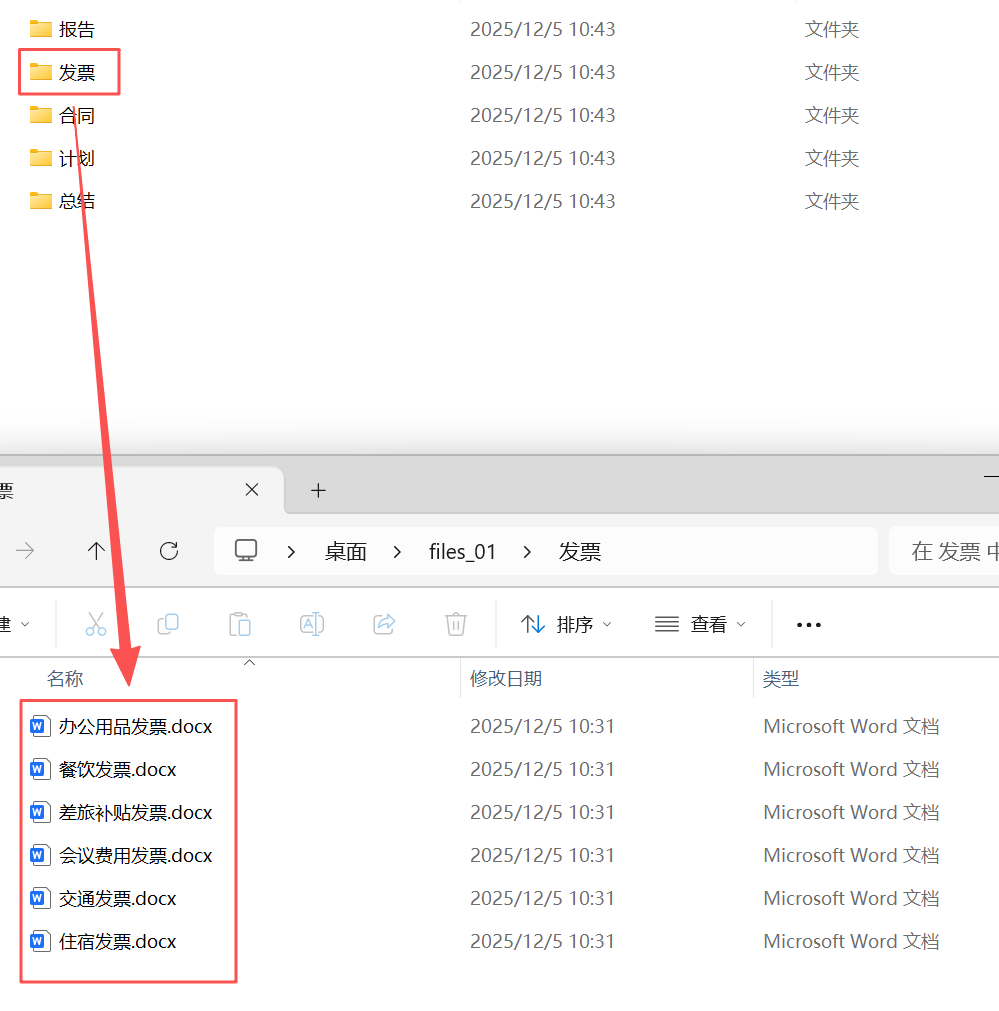Select the Rename icon in the command bar
This screenshot has width=999, height=1011.
[x=311, y=624]
